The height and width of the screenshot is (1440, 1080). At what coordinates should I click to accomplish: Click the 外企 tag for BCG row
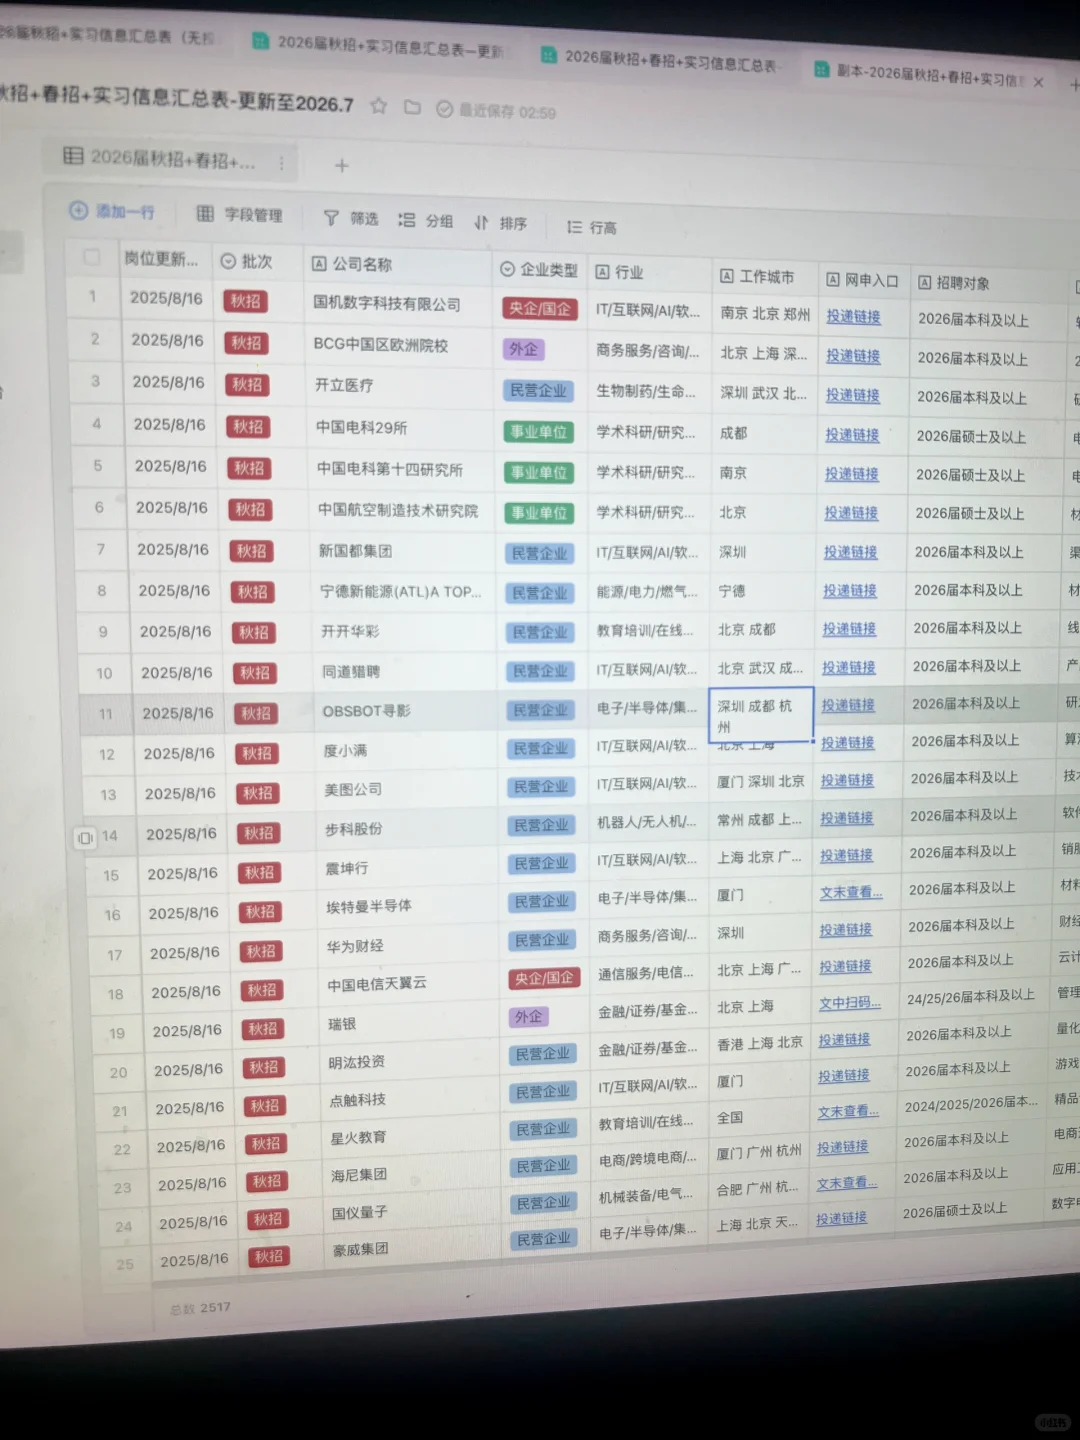tap(523, 349)
